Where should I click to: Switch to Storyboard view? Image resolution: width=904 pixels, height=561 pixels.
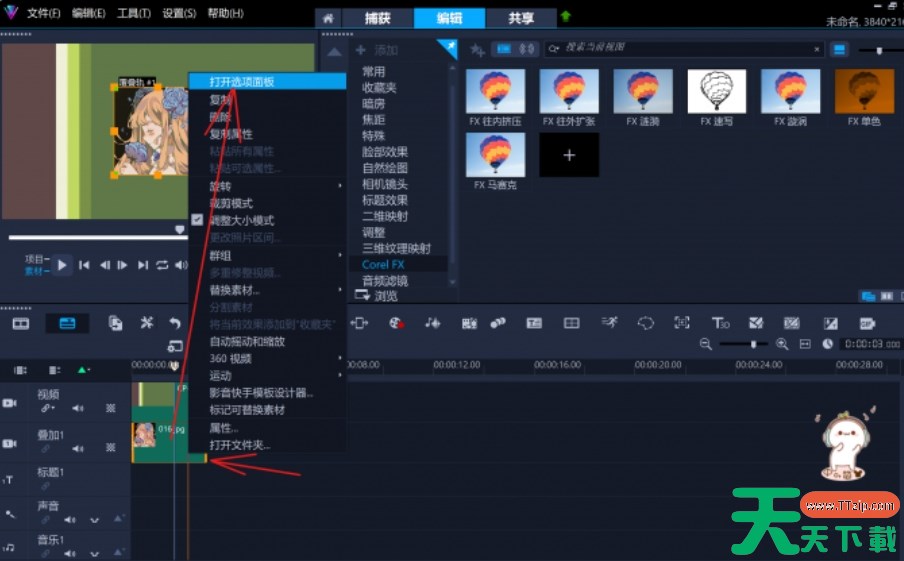[21, 323]
